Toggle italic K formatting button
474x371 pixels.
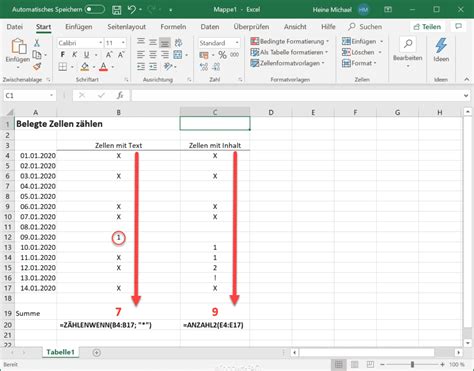[74, 55]
